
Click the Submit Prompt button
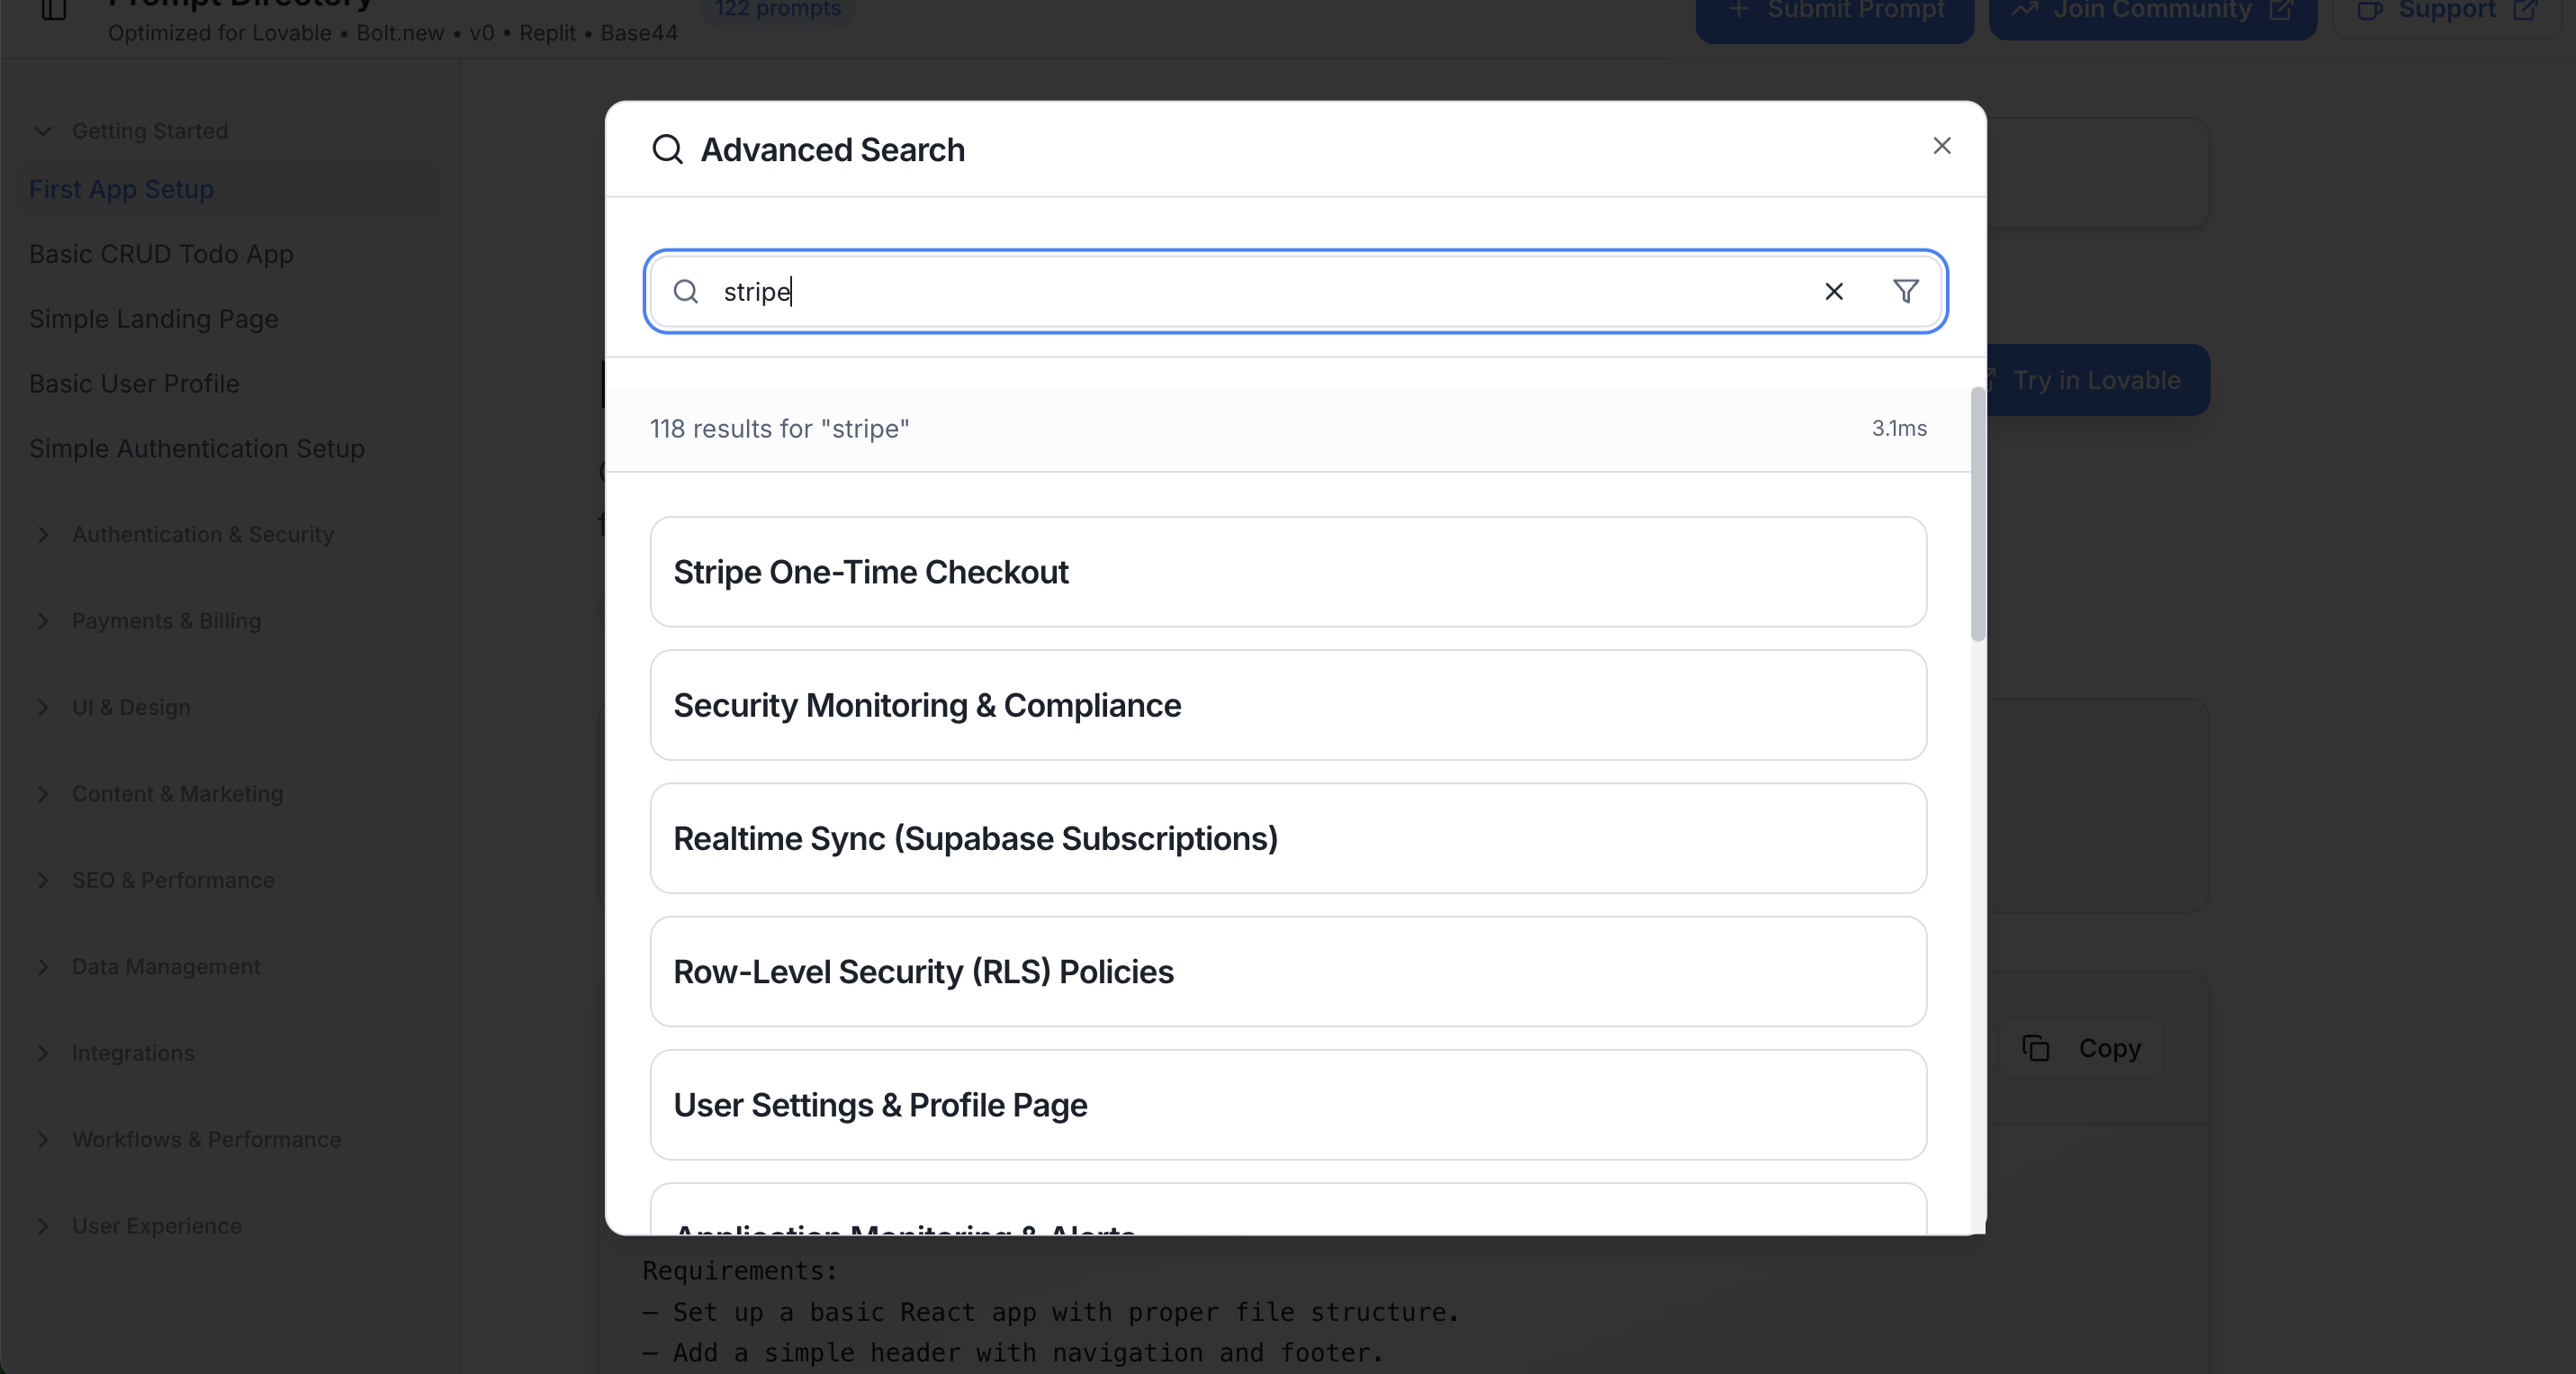(x=1834, y=14)
